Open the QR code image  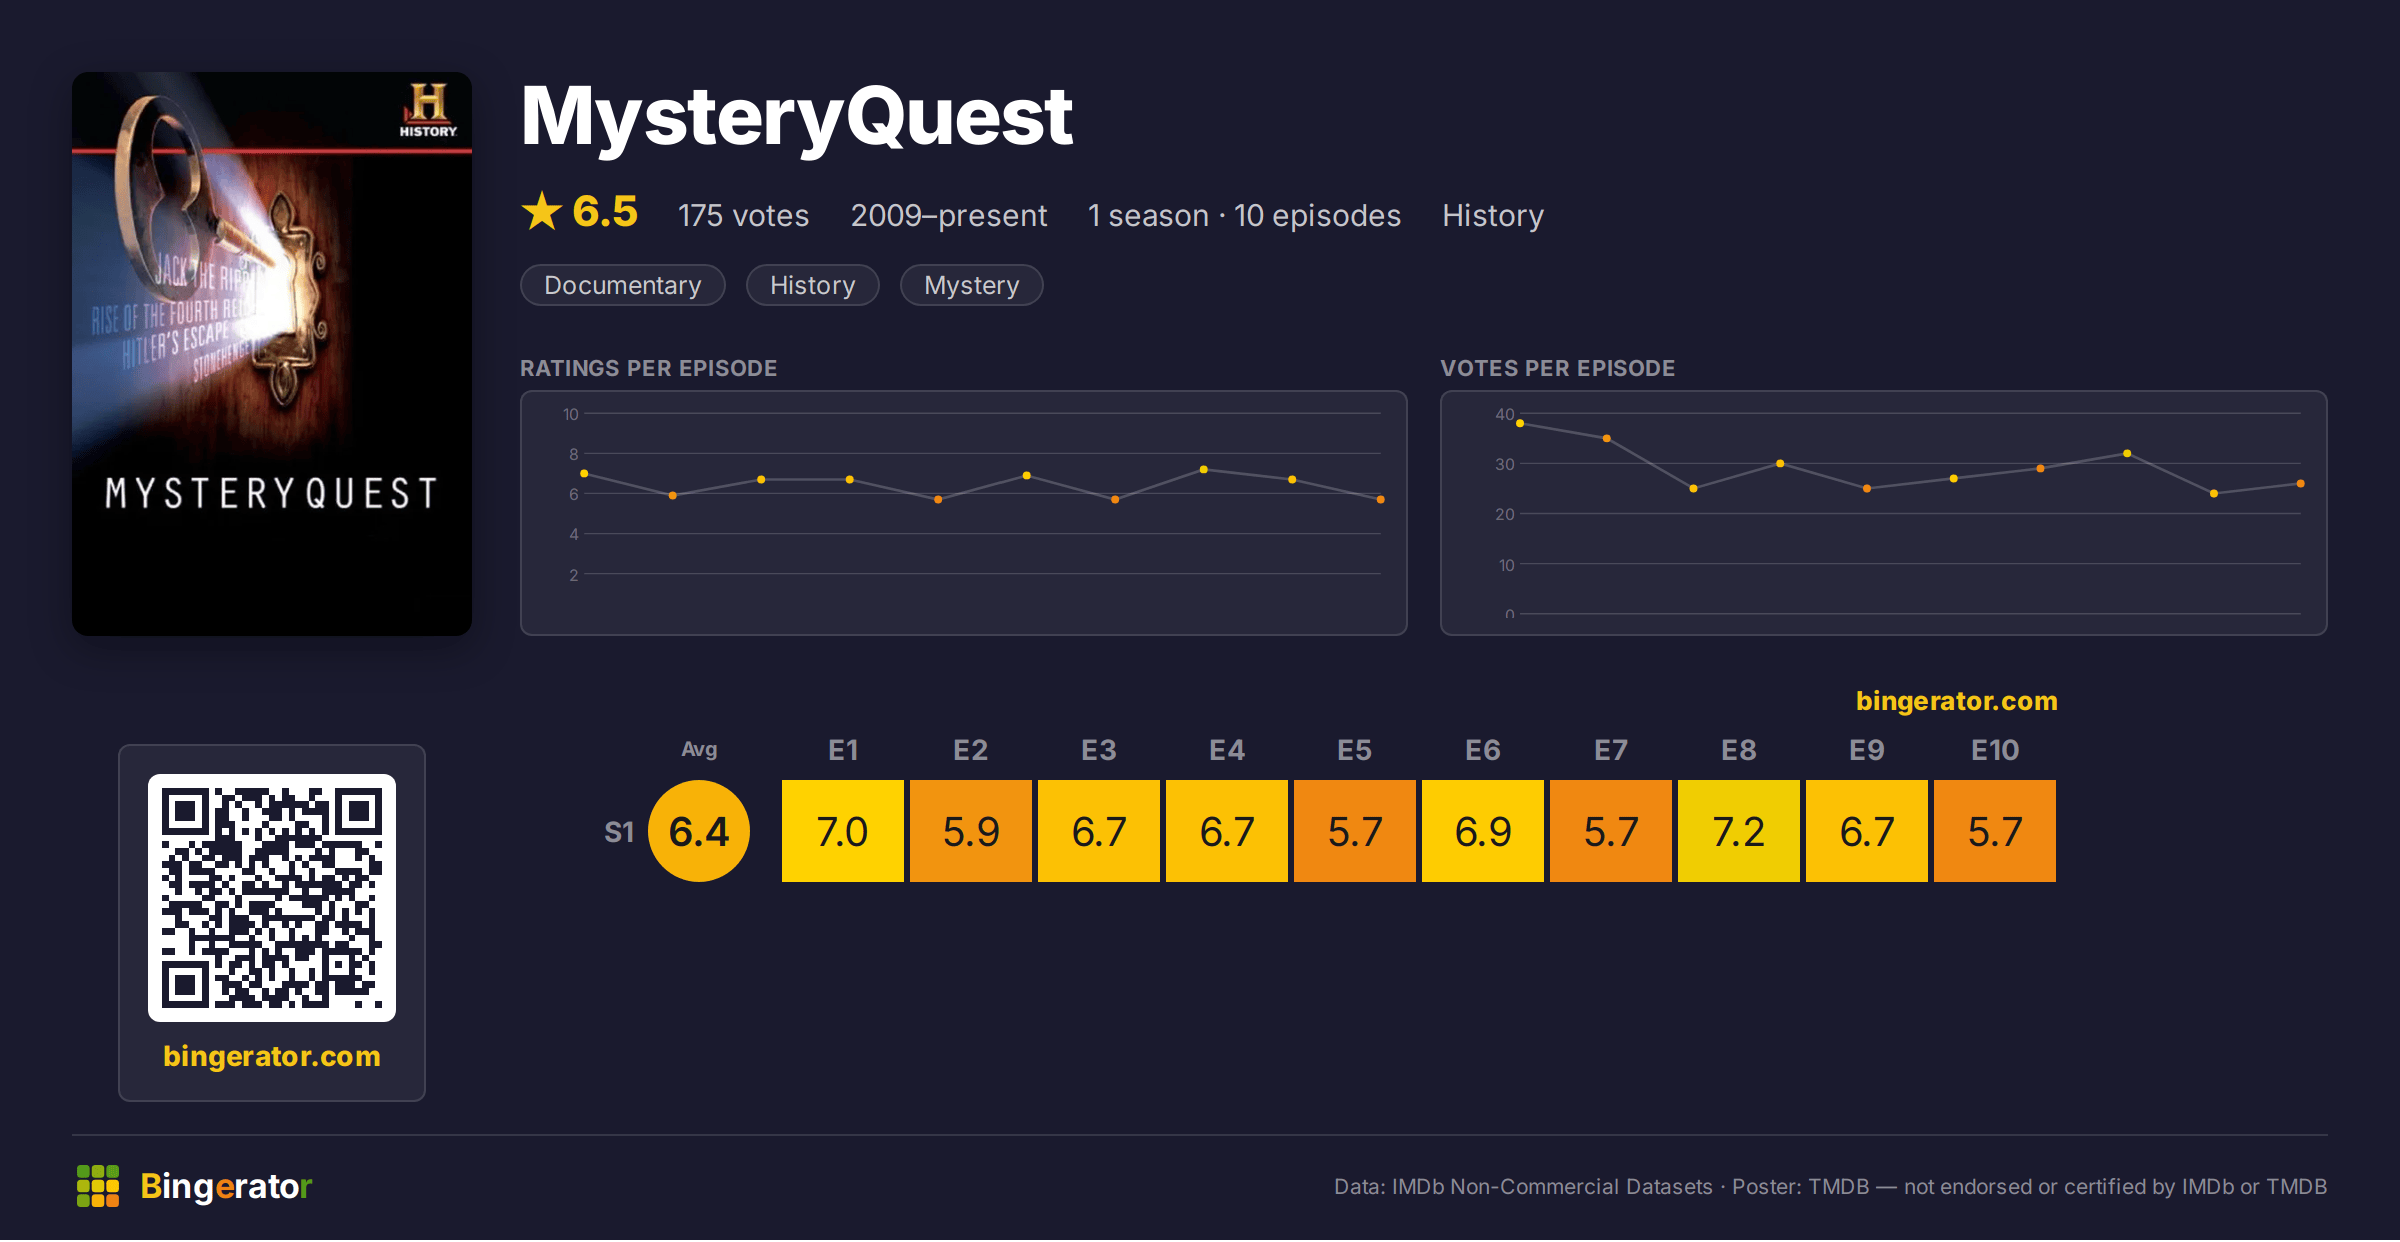coord(272,897)
